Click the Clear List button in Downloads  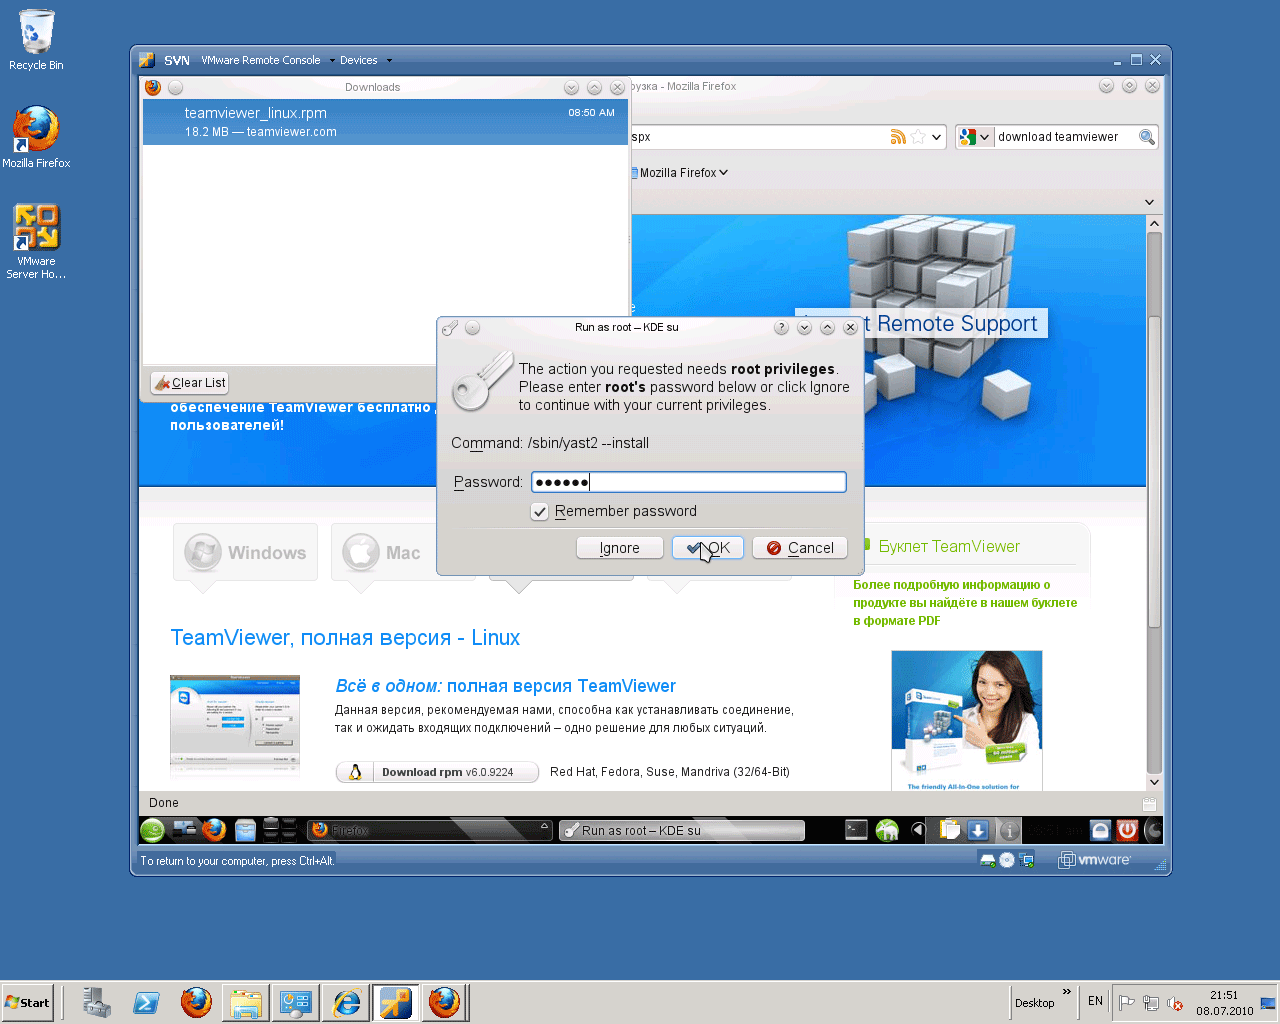pos(190,383)
